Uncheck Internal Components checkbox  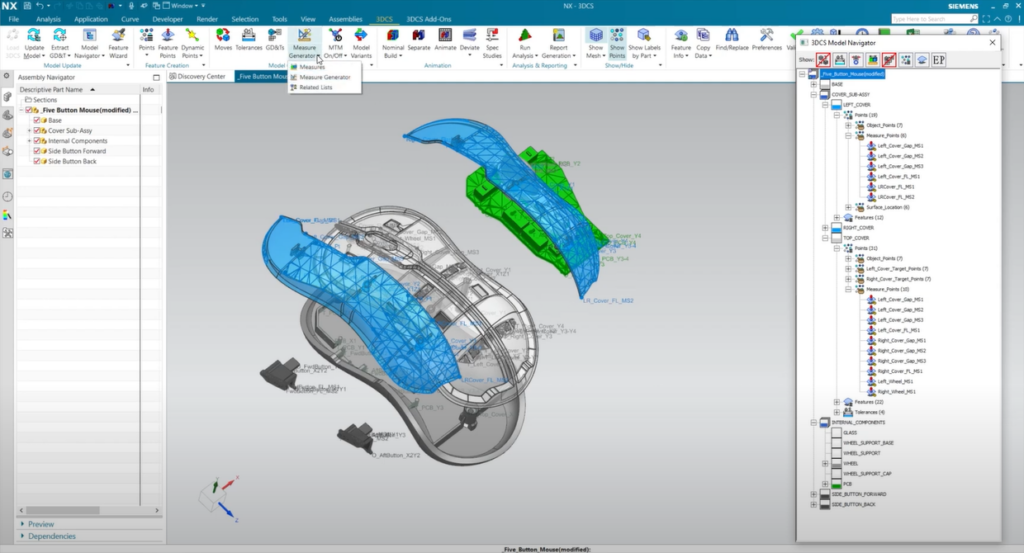[37, 140]
